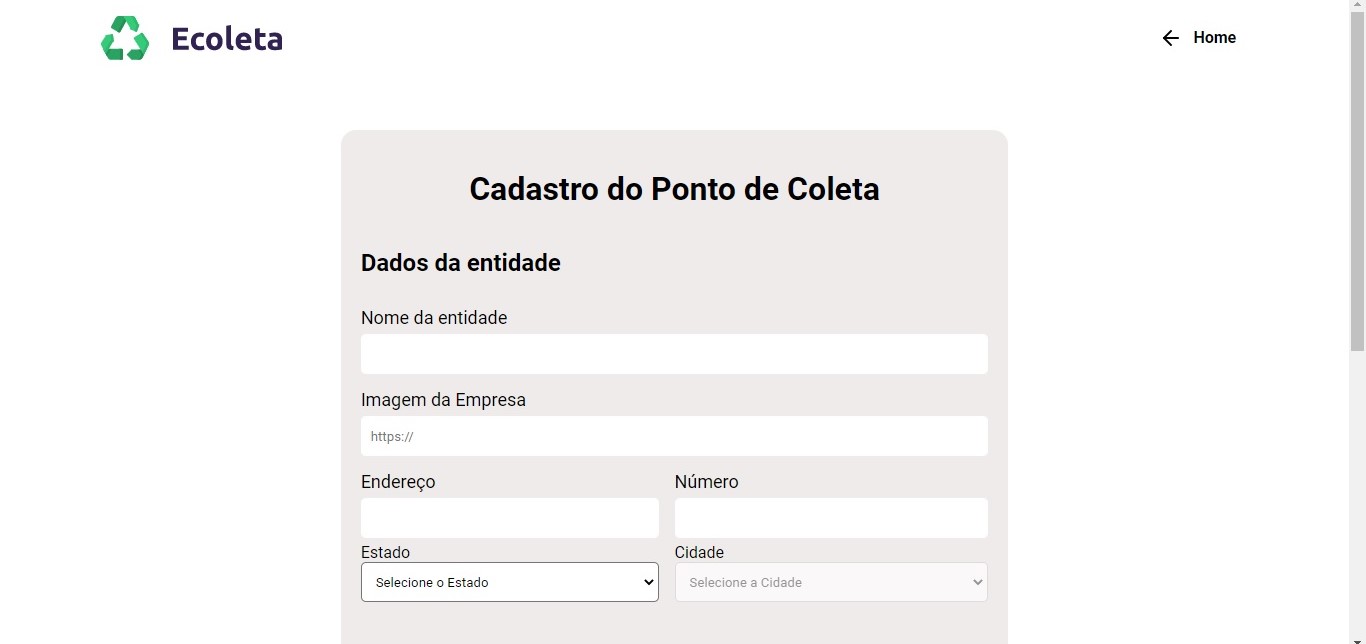This screenshot has width=1366, height=644.
Task: Open the 'Selecione a Cidade' dropdown
Action: [831, 582]
